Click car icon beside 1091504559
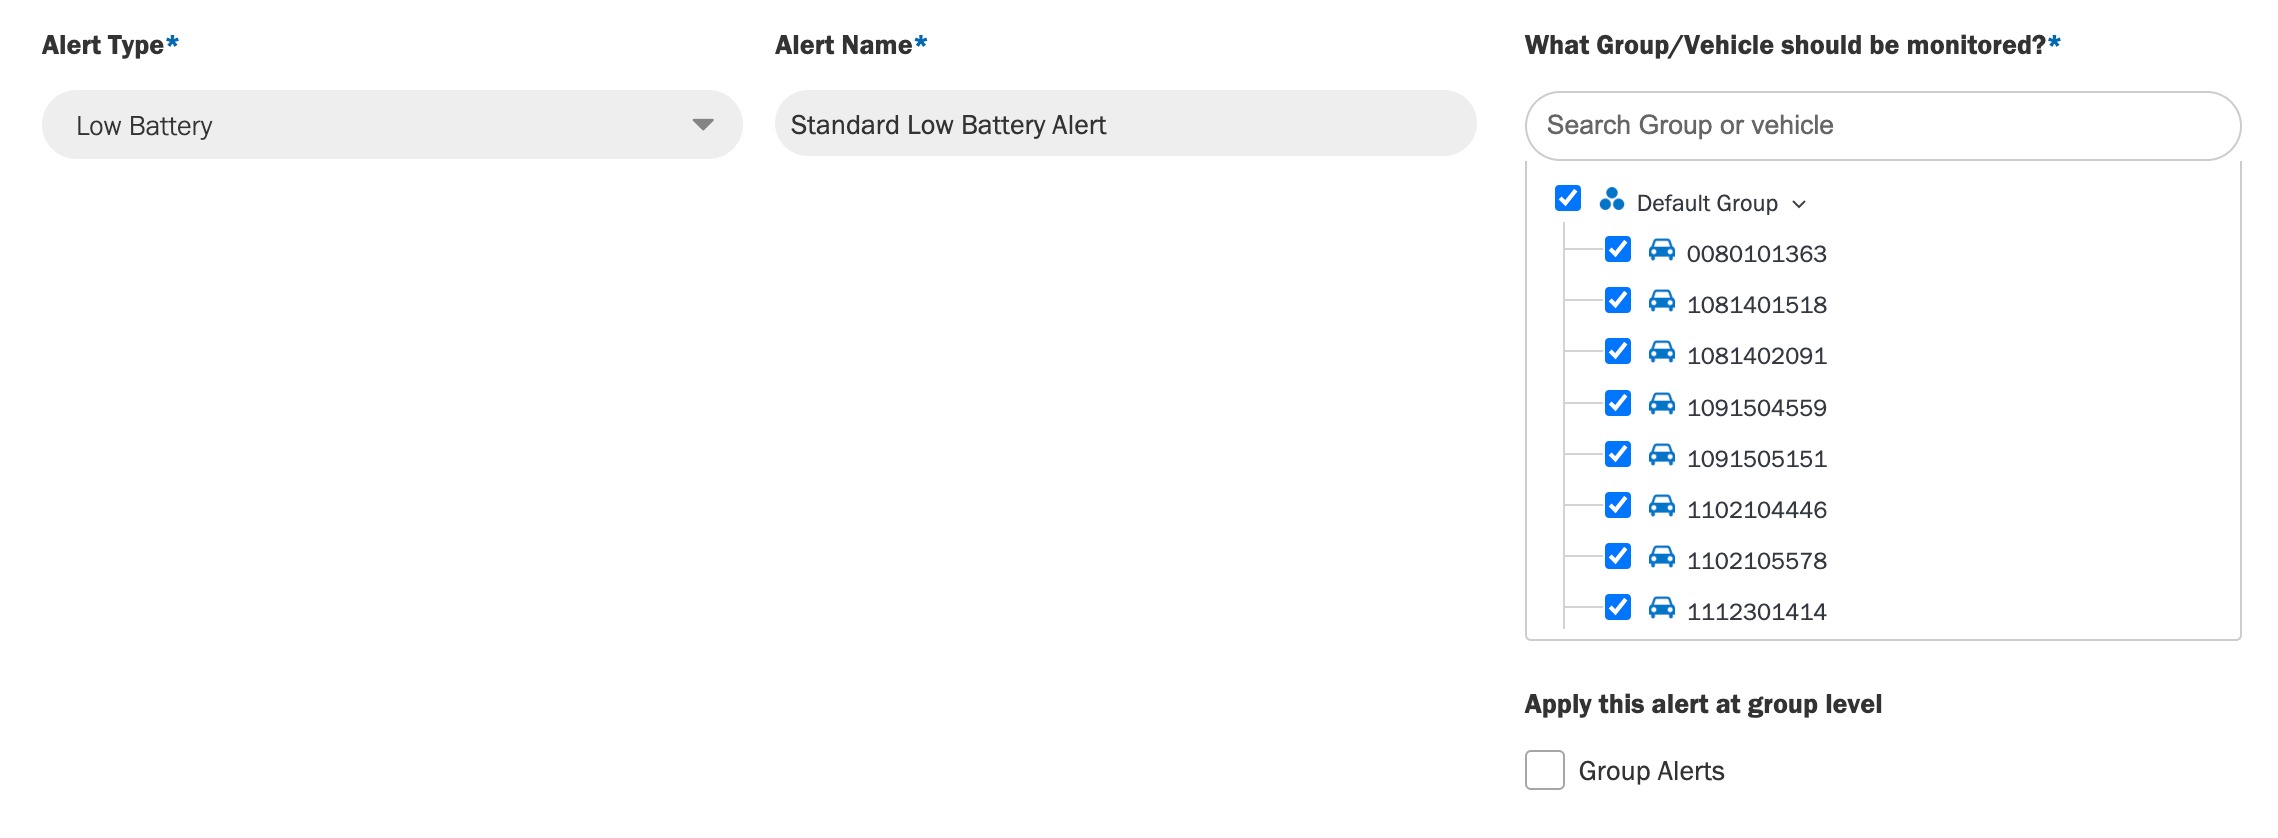Viewport: 2278px width, 838px height. click(1661, 404)
